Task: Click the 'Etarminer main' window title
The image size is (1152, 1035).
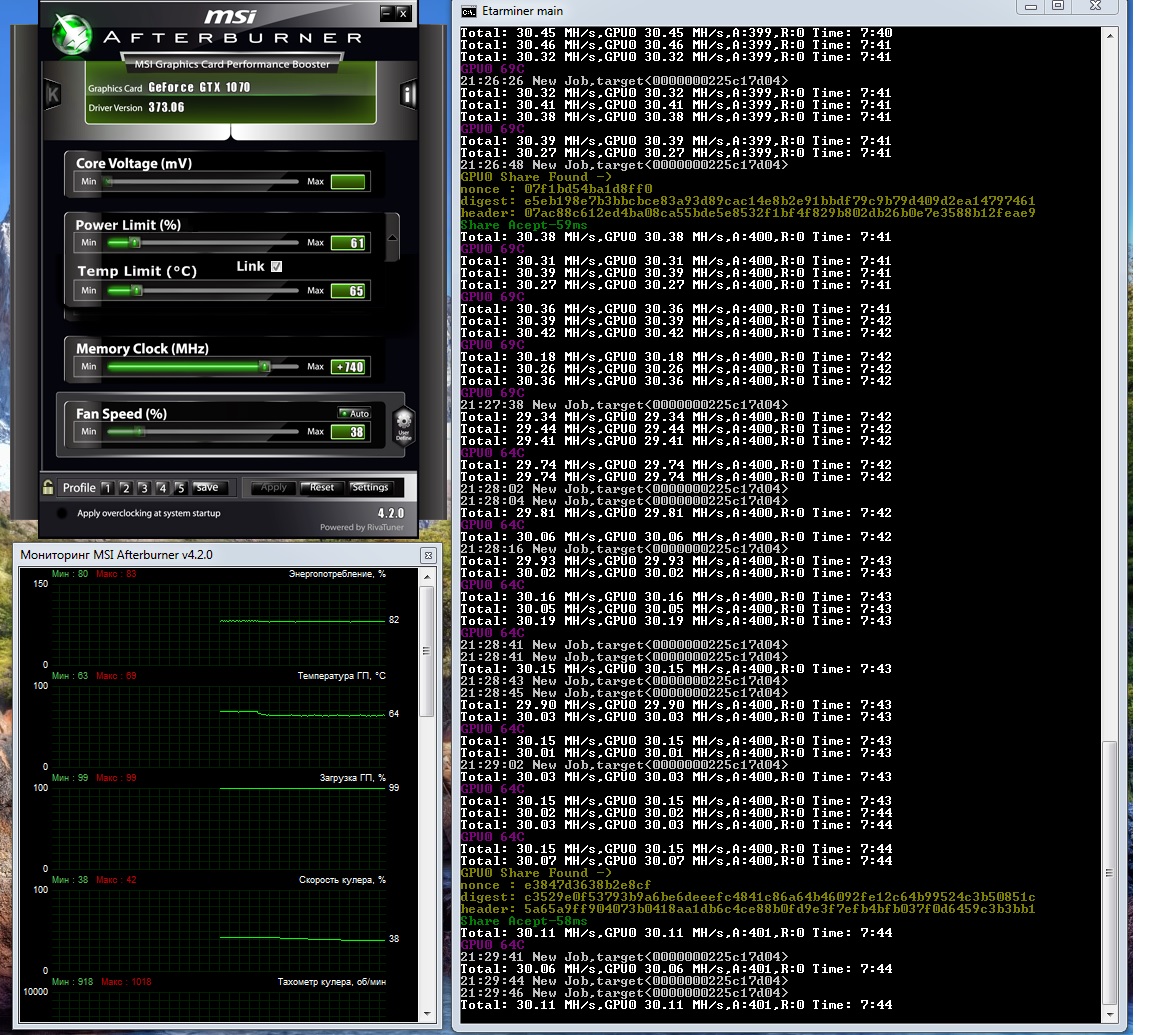Action: pyautogui.click(x=522, y=11)
